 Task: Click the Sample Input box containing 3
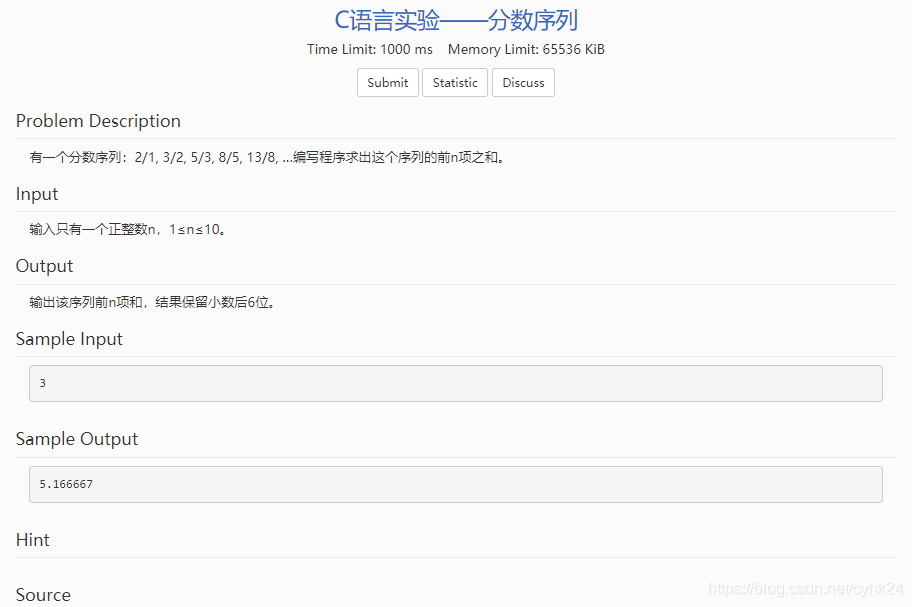coord(456,383)
